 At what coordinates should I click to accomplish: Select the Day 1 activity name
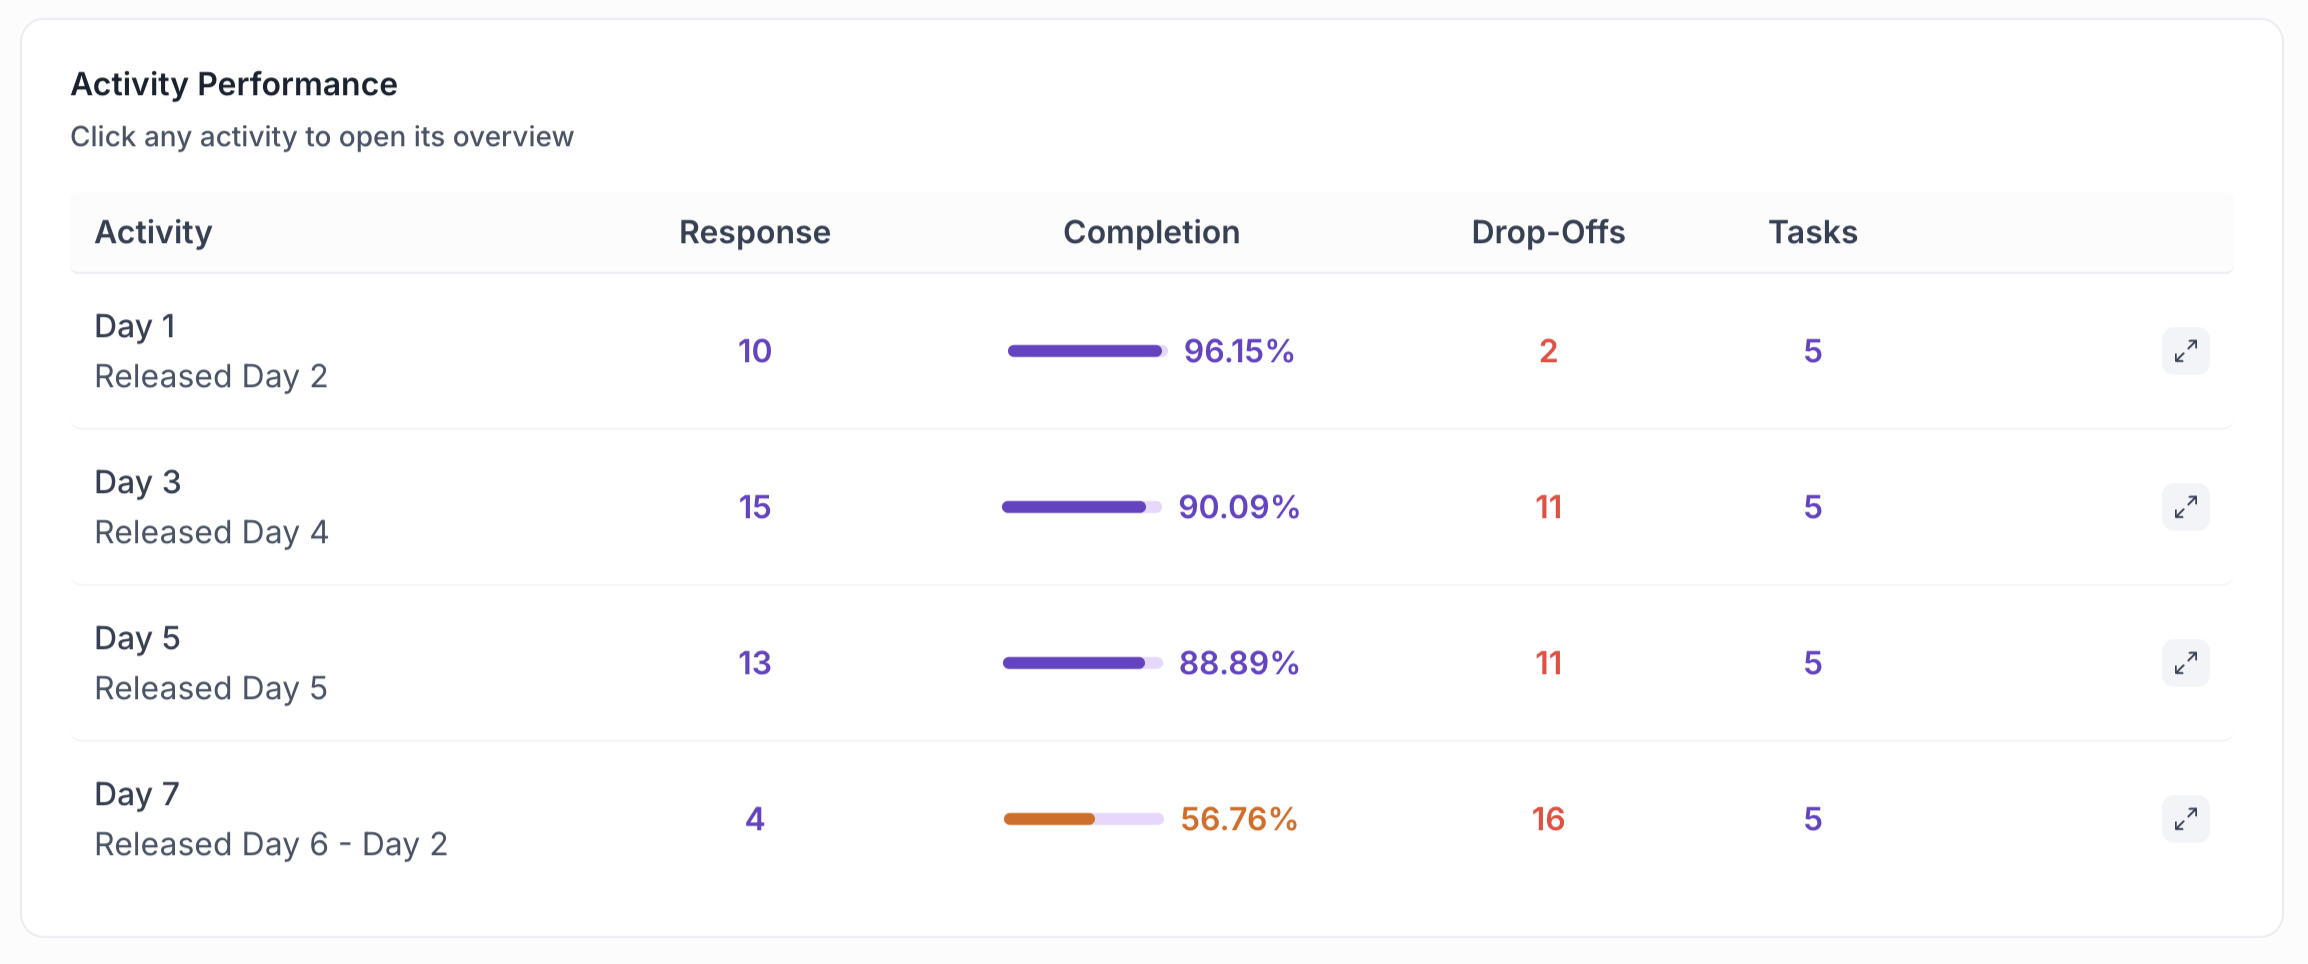tap(135, 326)
